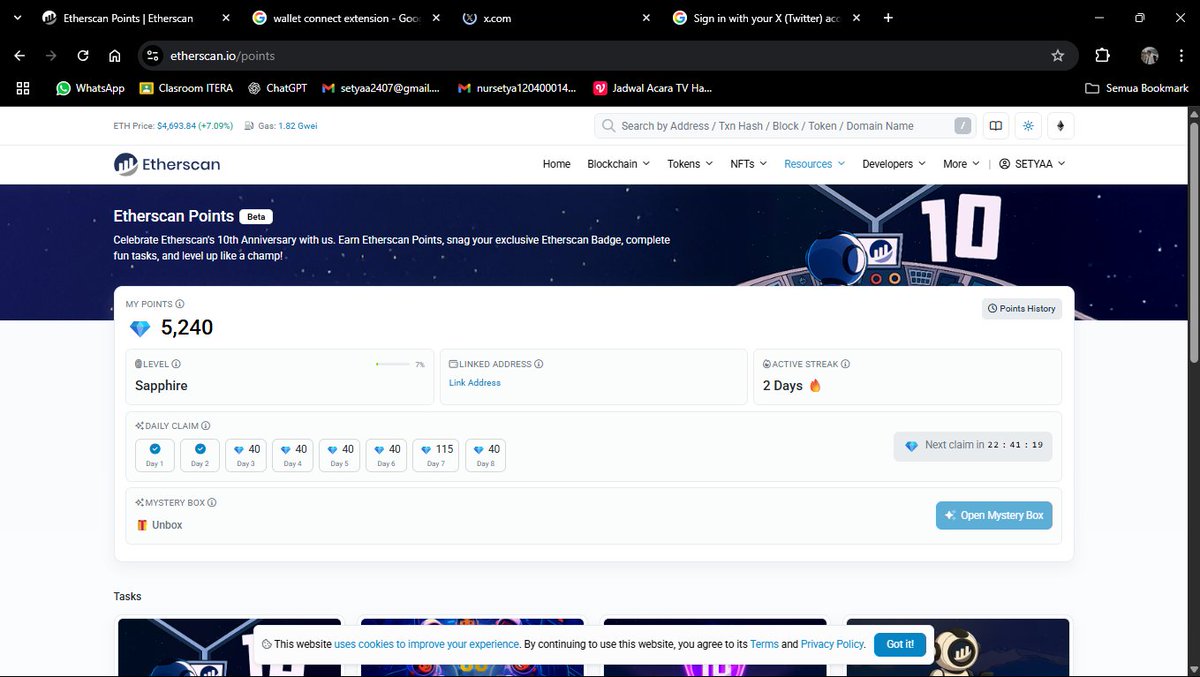The height and width of the screenshot is (677, 1200).
Task: Click the gift box Unbox icon
Action: 142,525
